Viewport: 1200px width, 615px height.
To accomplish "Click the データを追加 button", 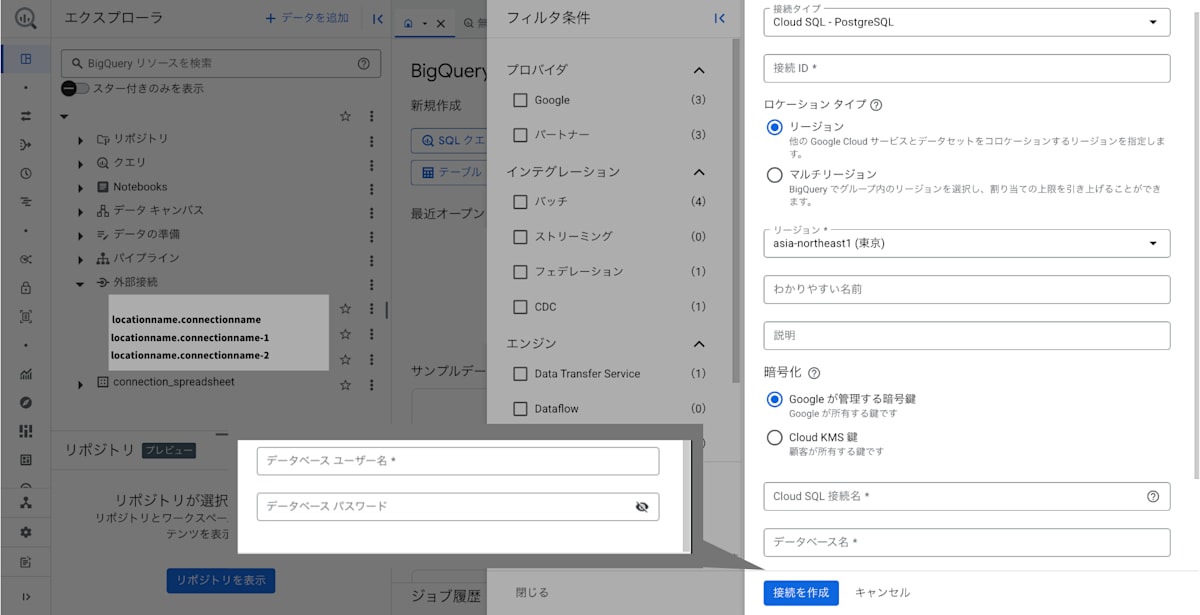I will [x=307, y=19].
